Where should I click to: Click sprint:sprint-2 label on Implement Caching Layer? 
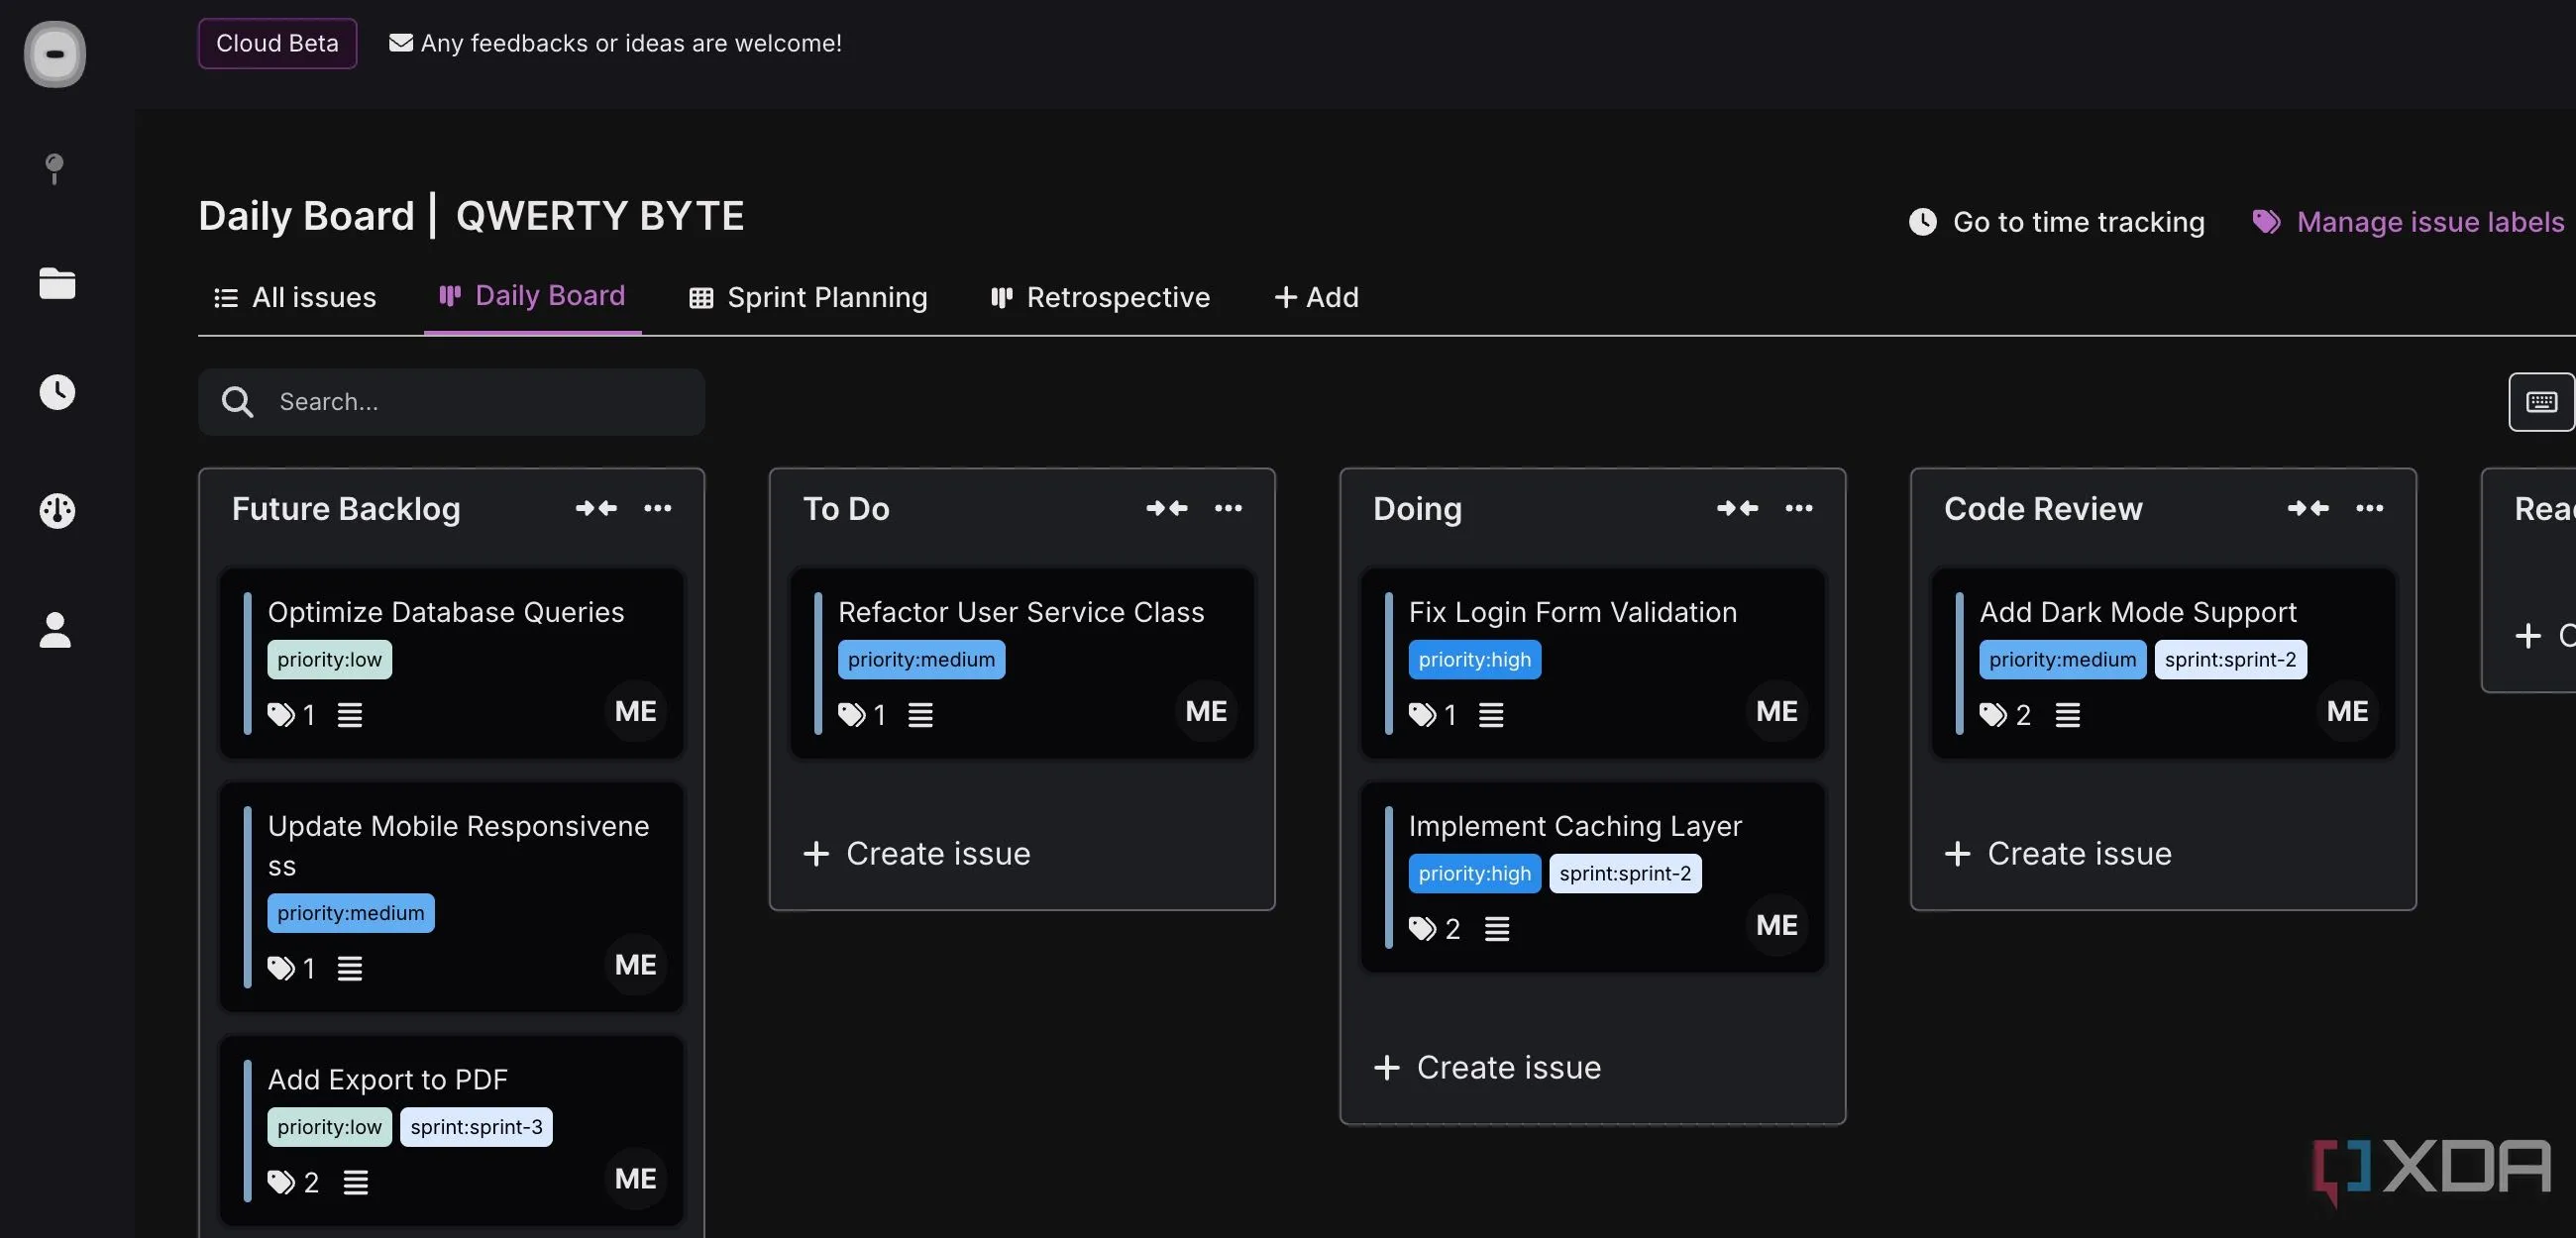(x=1625, y=873)
